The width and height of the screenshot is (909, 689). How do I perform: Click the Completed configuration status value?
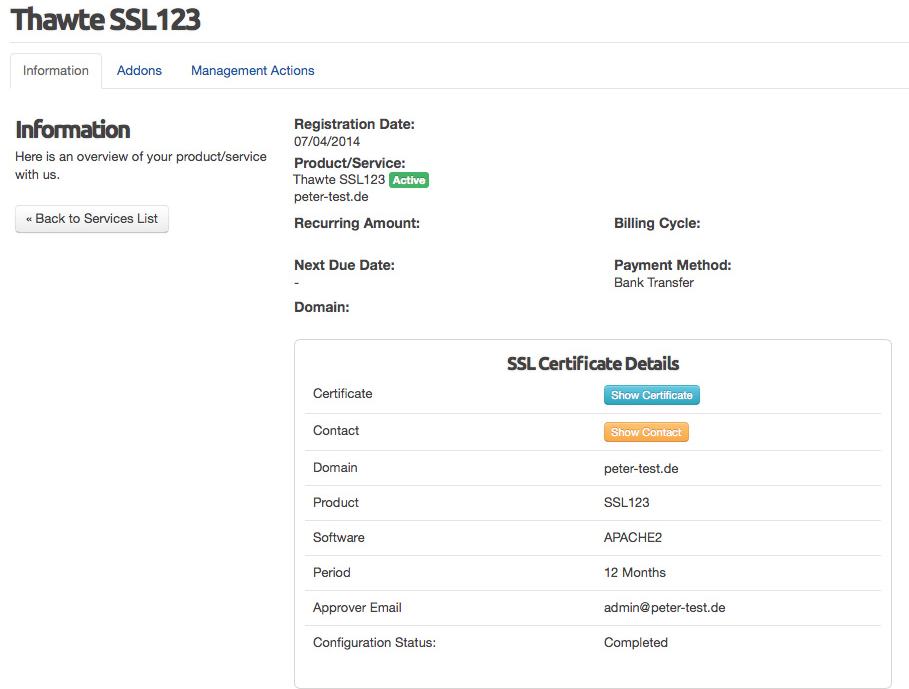pyautogui.click(x=636, y=643)
